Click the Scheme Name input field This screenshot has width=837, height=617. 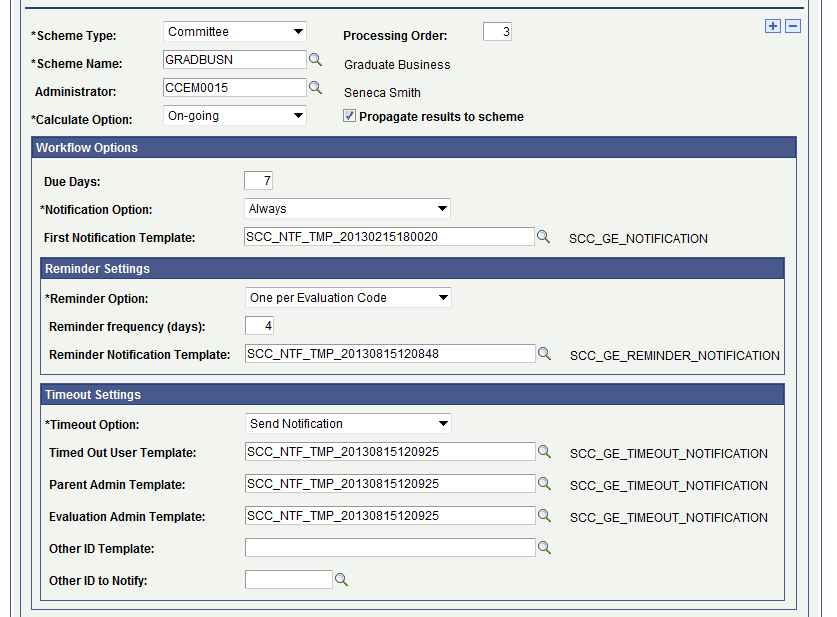coord(234,60)
